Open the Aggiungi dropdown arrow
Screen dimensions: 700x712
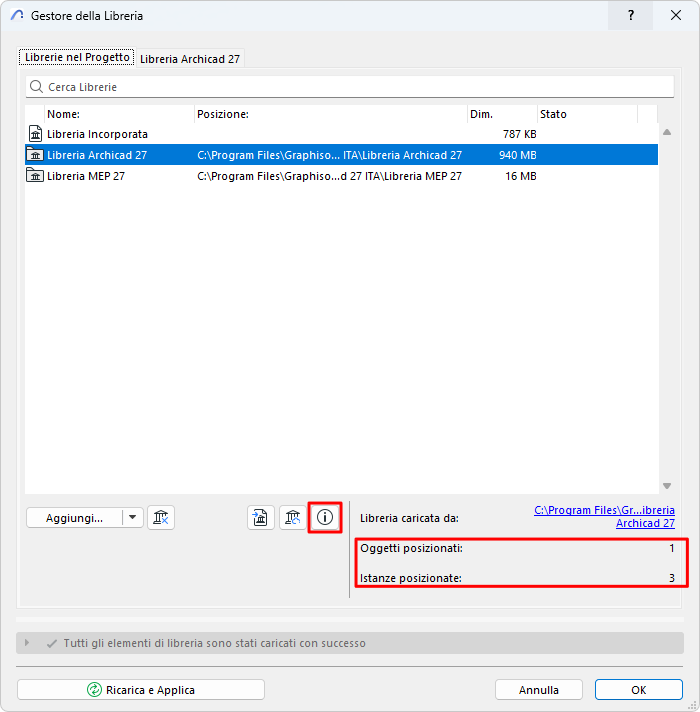click(x=133, y=518)
